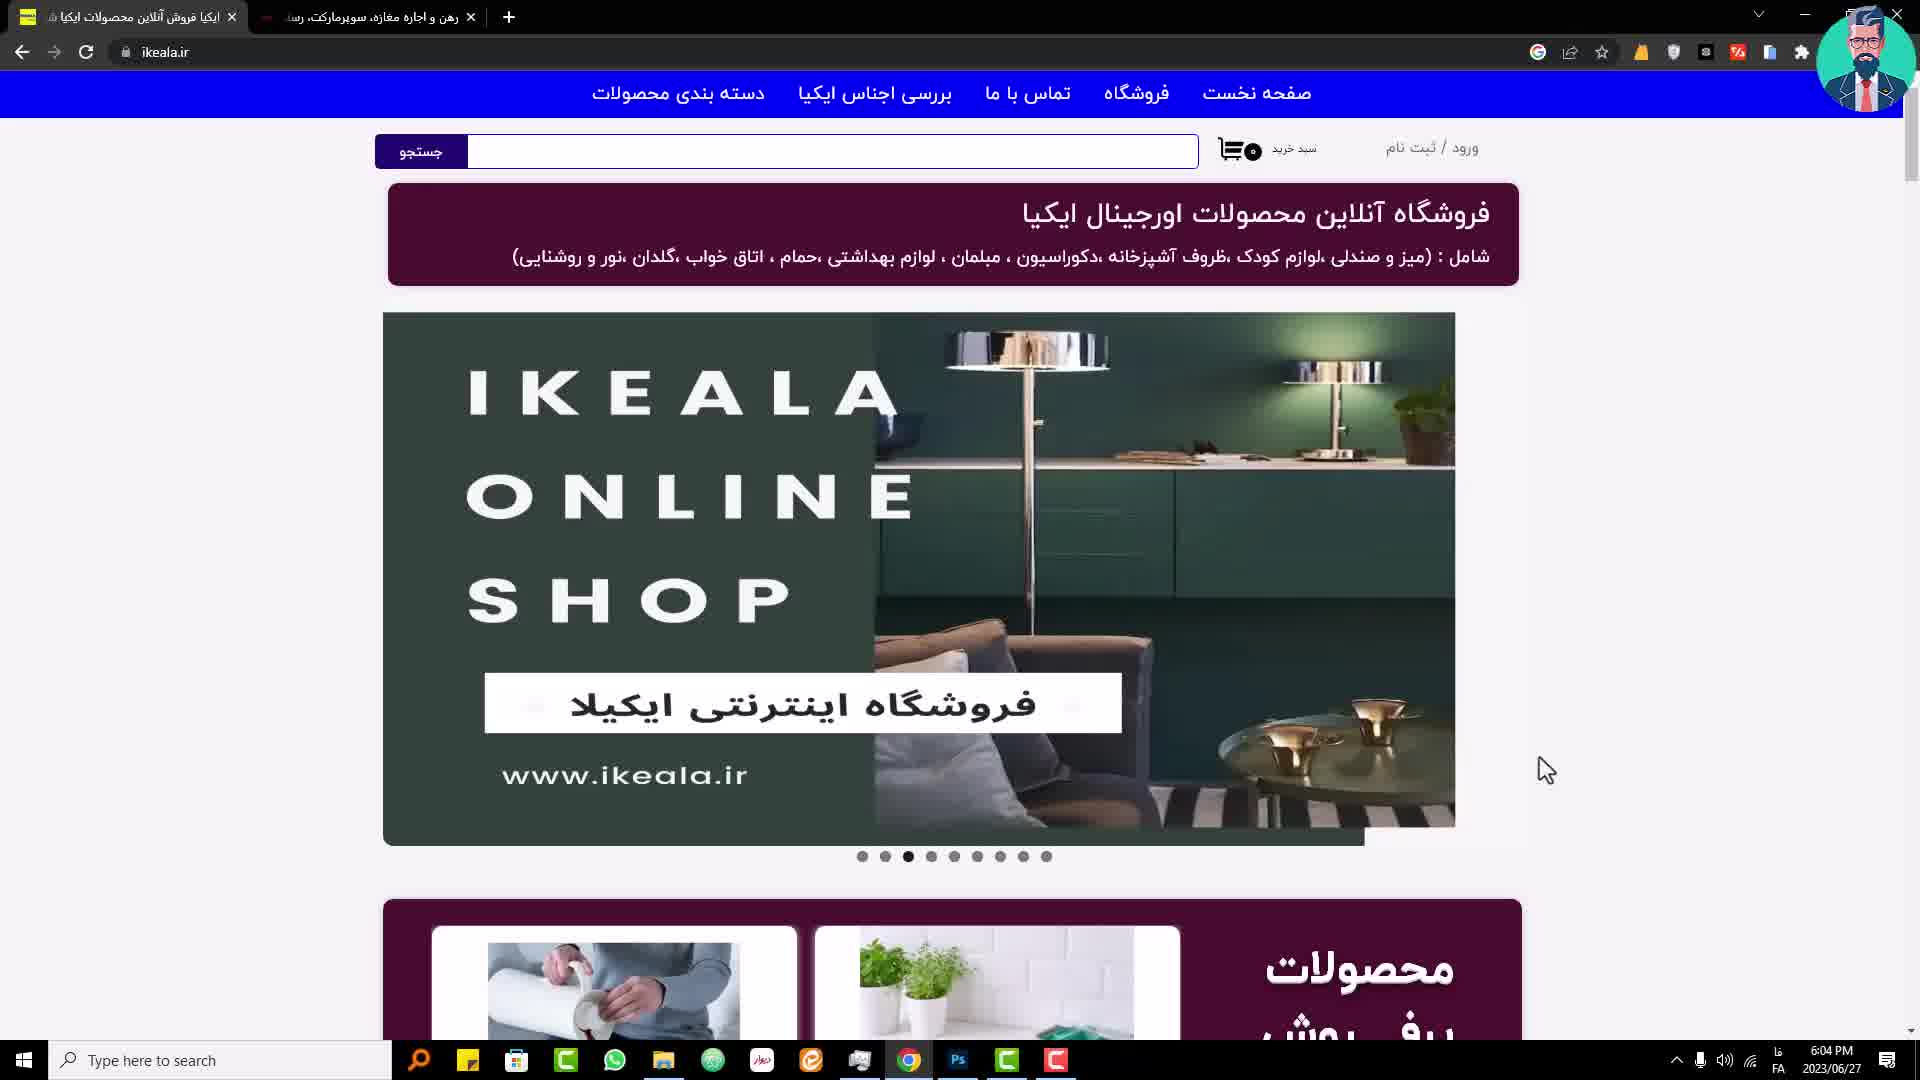
Task: Bookmark this page with the star icon
Action: coord(1602,52)
